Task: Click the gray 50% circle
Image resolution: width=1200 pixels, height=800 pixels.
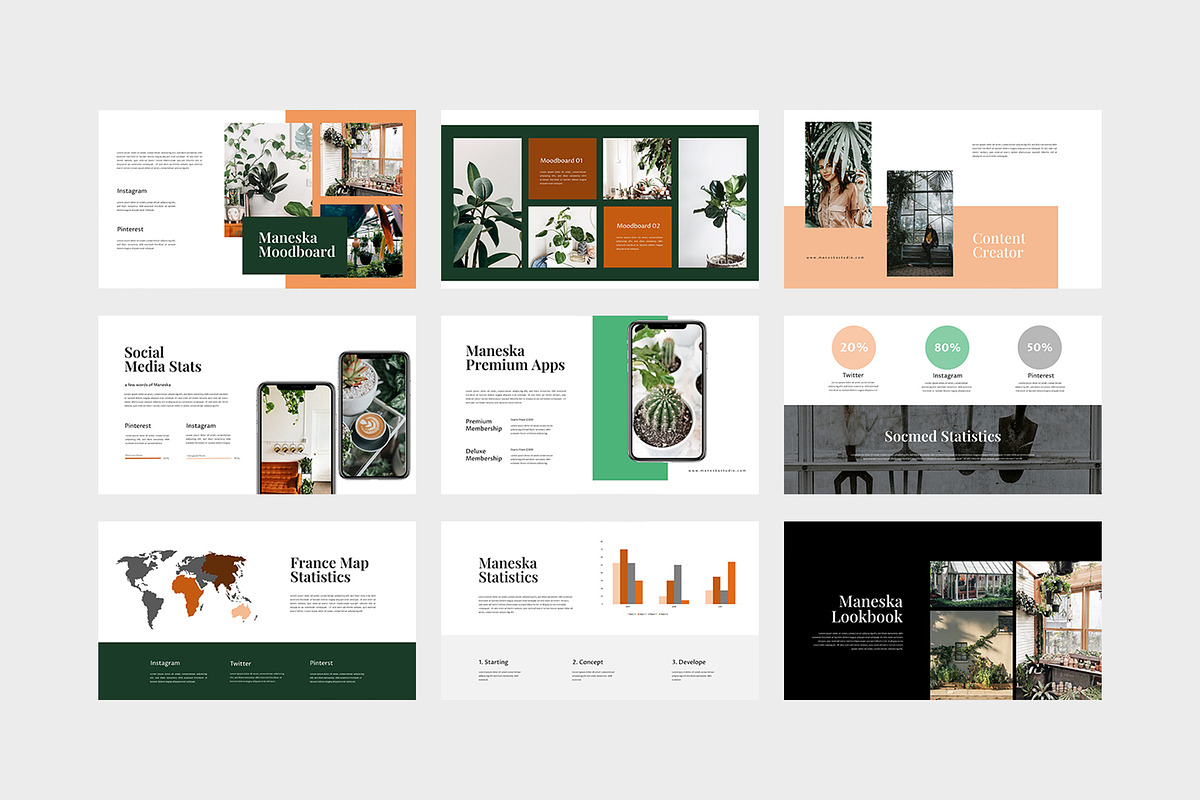Action: pyautogui.click(x=1040, y=347)
